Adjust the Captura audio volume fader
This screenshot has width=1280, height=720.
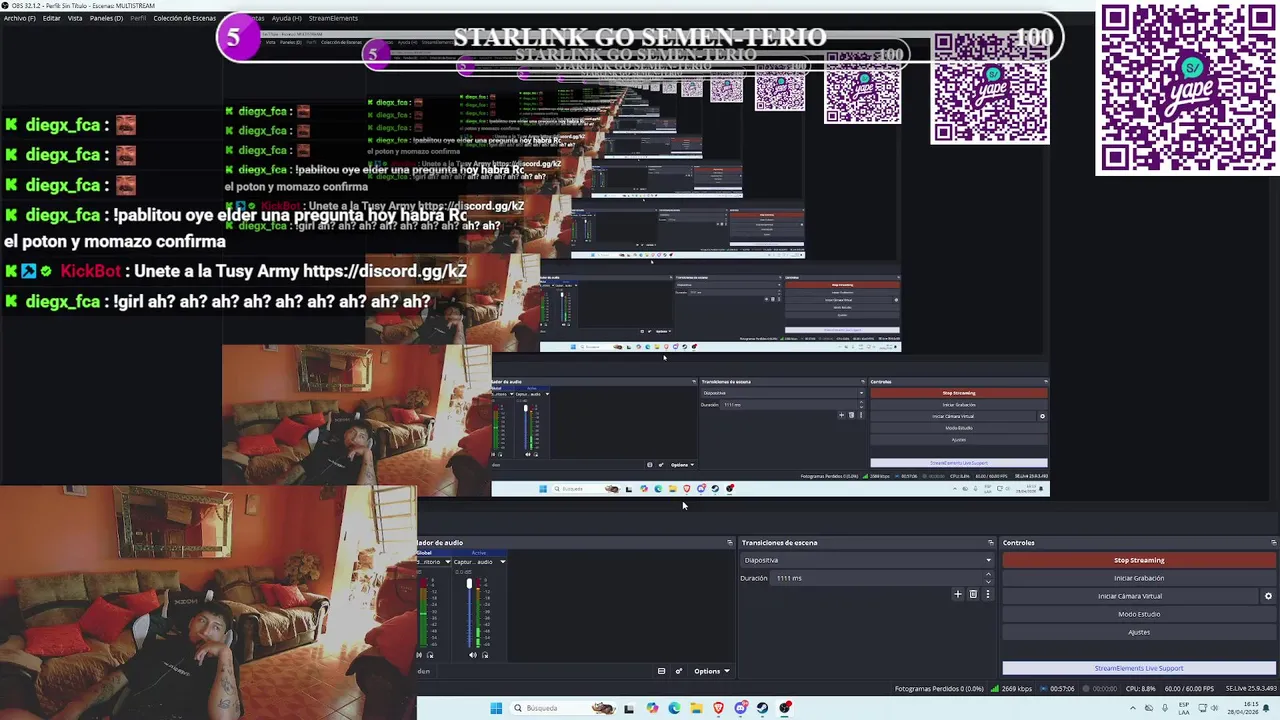pyautogui.click(x=469, y=584)
